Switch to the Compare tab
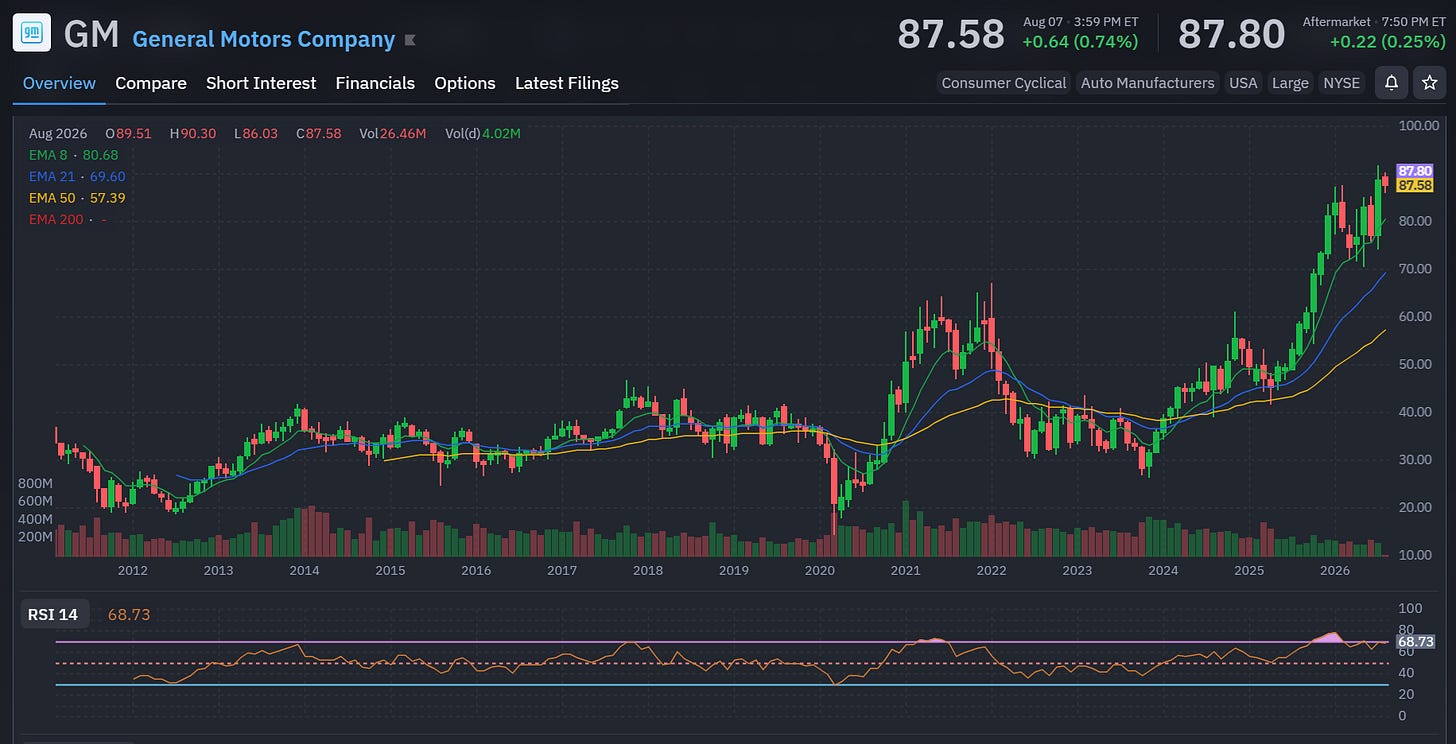This screenshot has height=744, width=1456. click(151, 83)
